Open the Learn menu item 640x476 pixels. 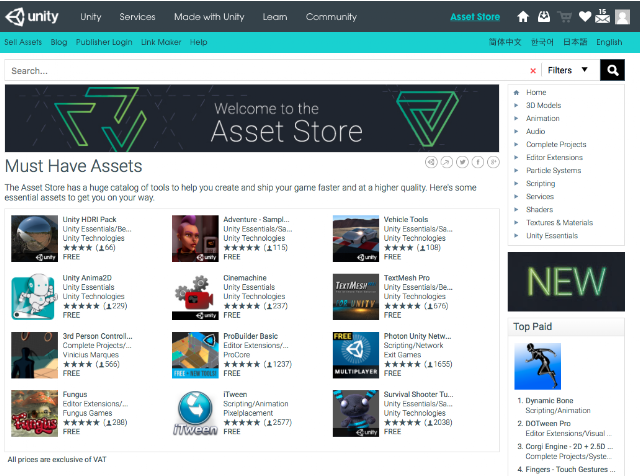[275, 17]
